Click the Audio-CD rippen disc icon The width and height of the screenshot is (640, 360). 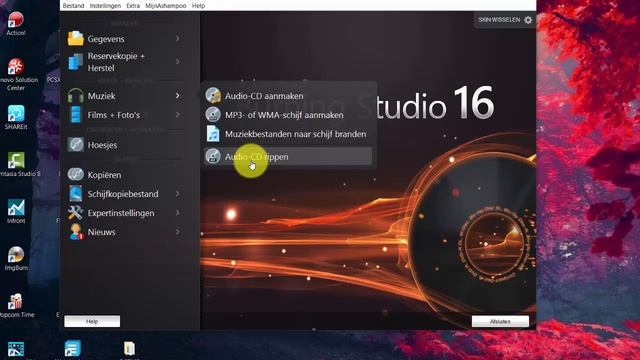(x=213, y=156)
